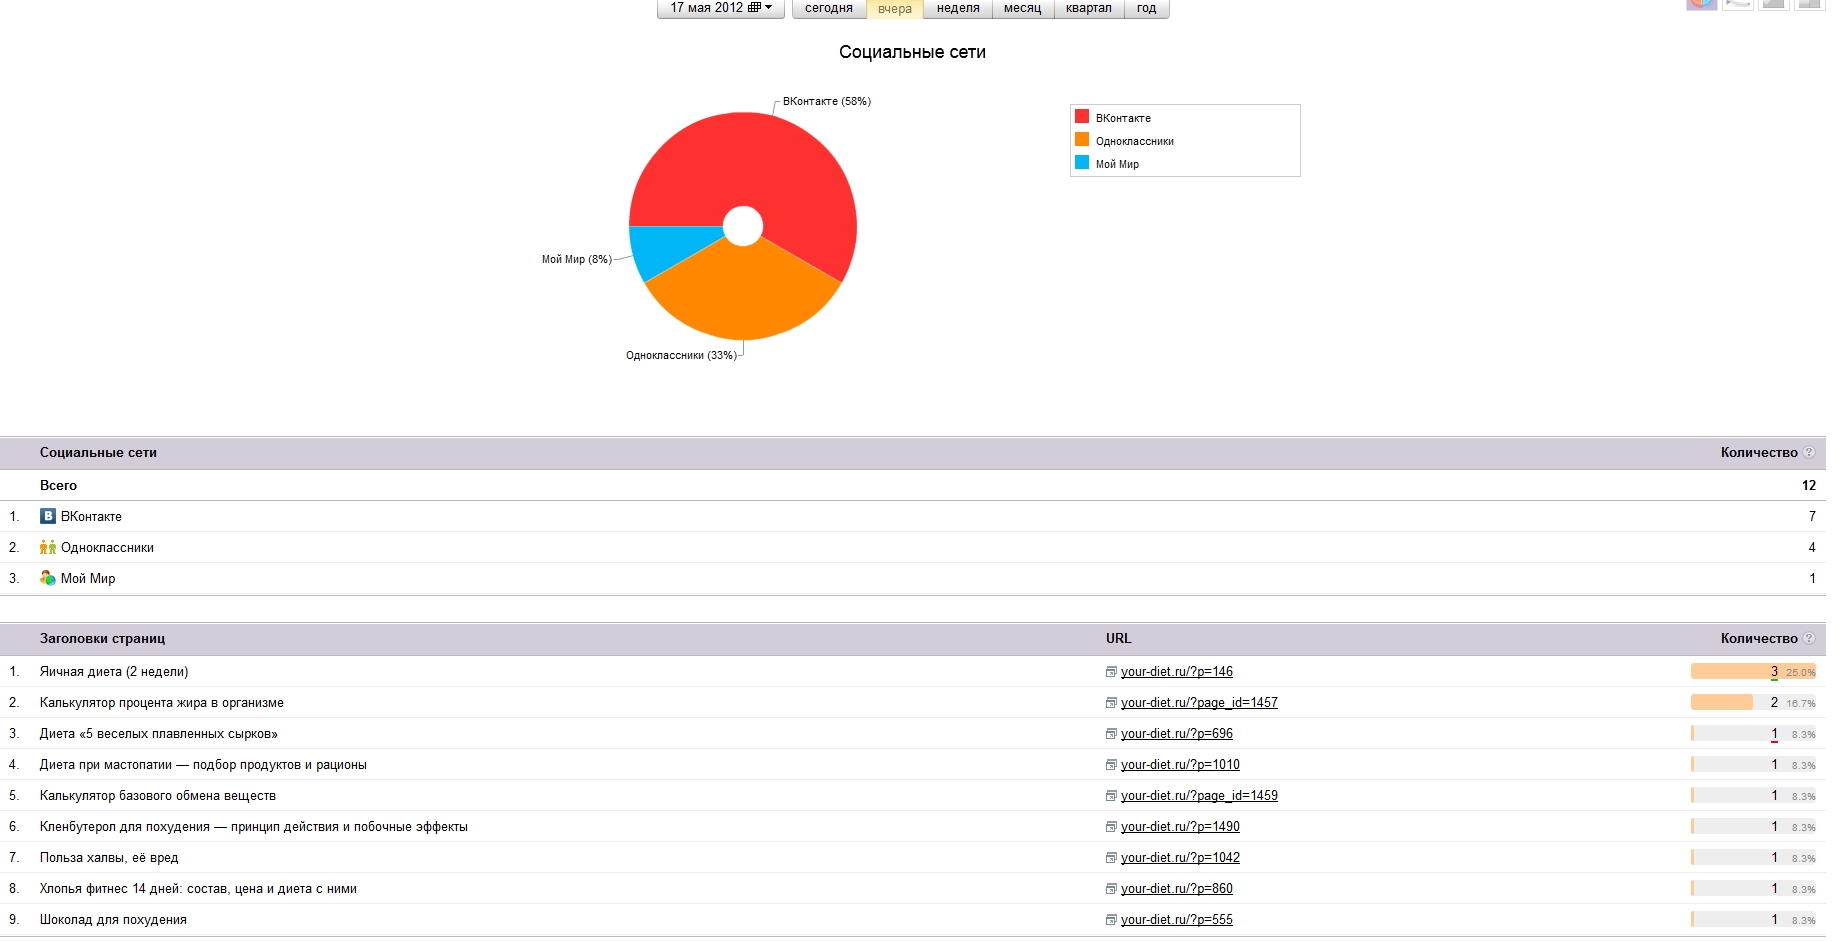Open new-window icon beside your-diet.ru/?page_id=1459
The image size is (1846, 942).
[x=1111, y=797]
